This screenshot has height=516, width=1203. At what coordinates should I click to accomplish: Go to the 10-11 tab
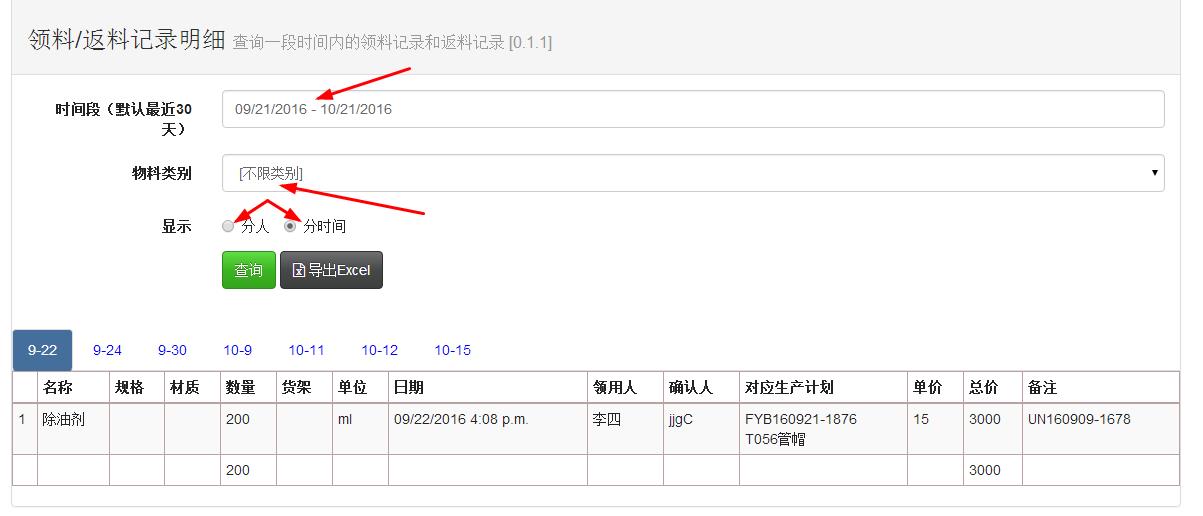(x=306, y=350)
